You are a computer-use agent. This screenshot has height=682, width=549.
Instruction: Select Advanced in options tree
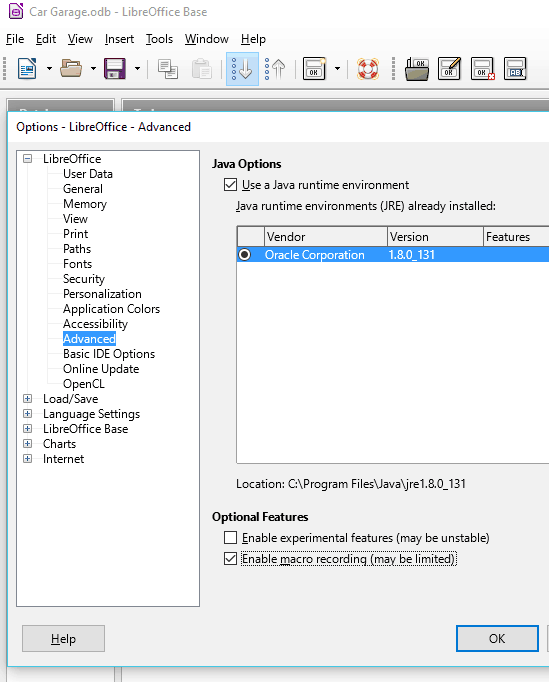pos(89,339)
